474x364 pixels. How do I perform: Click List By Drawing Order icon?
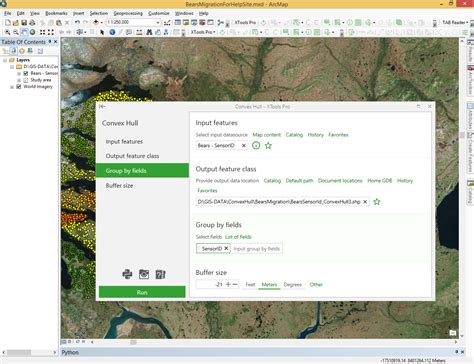(5, 51)
